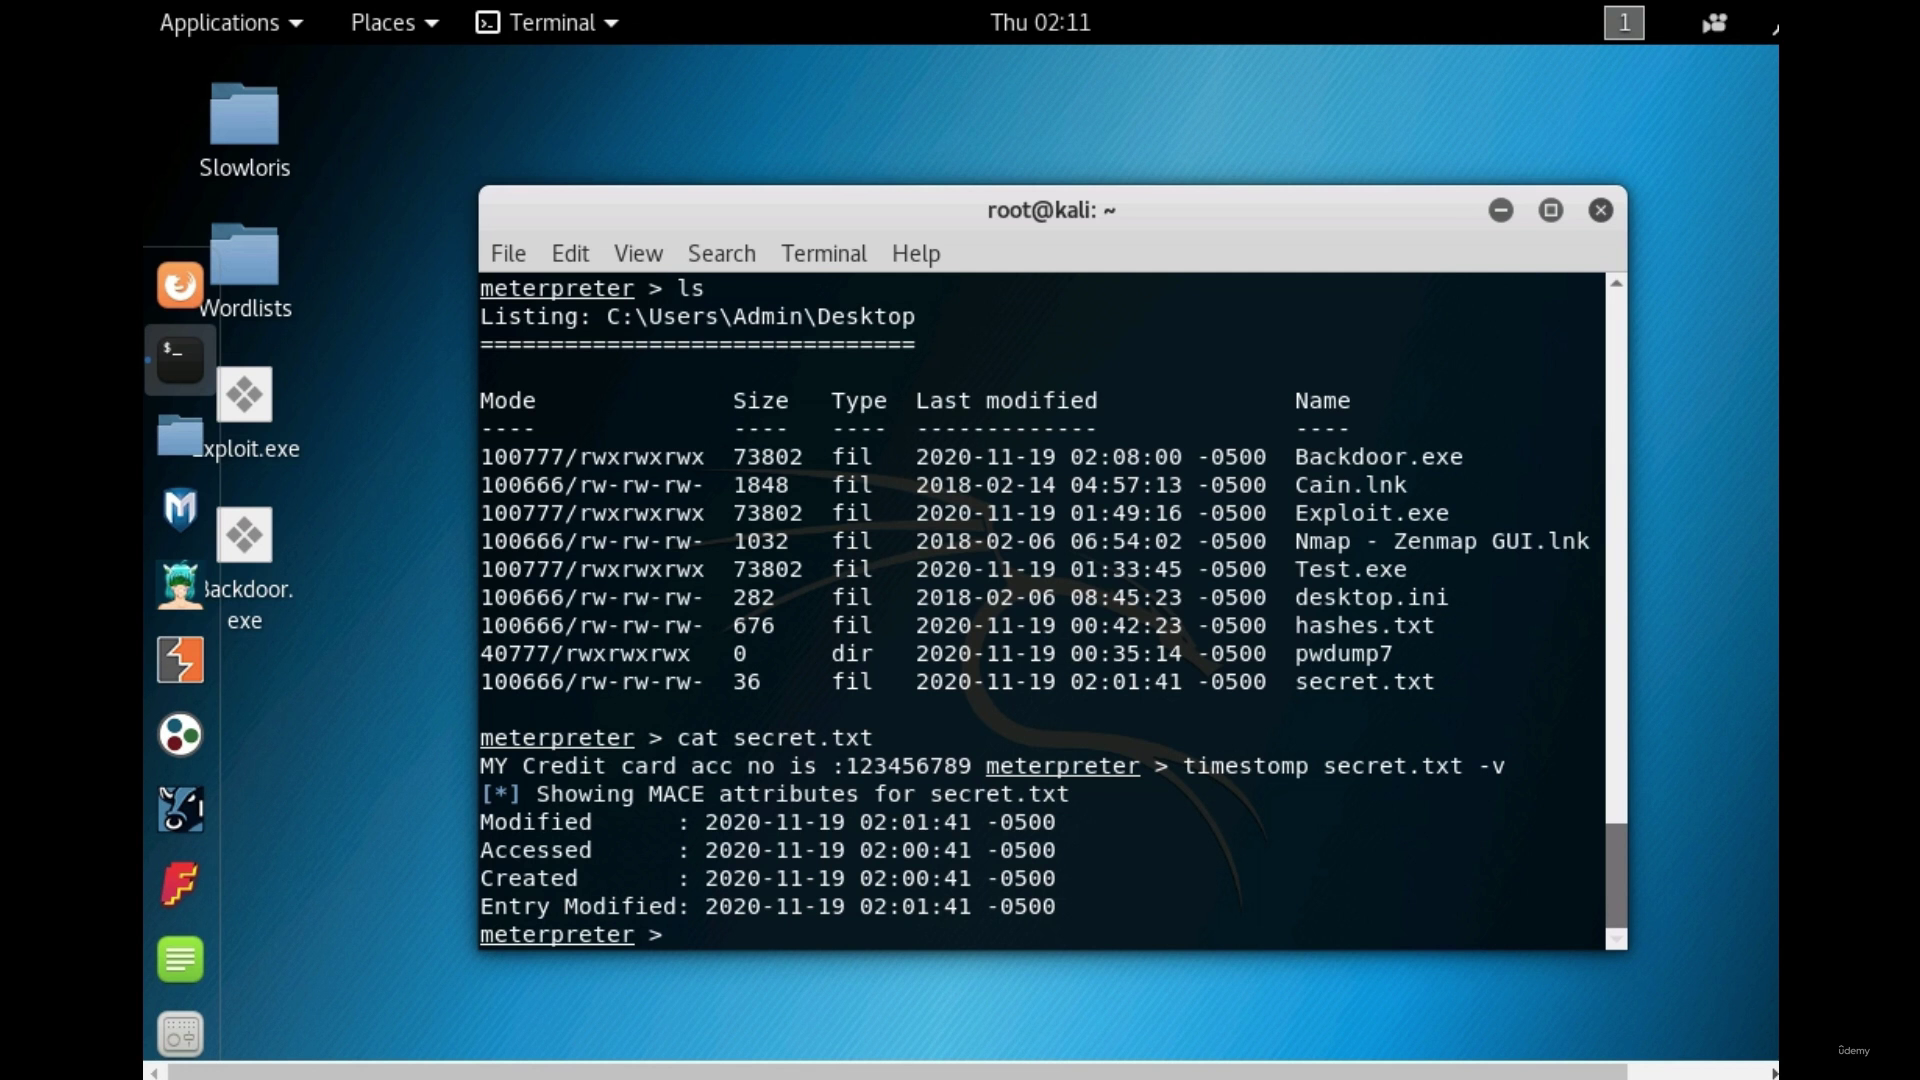Click the terminal scrollbar up arrow
The image size is (1920, 1080).
(1616, 284)
